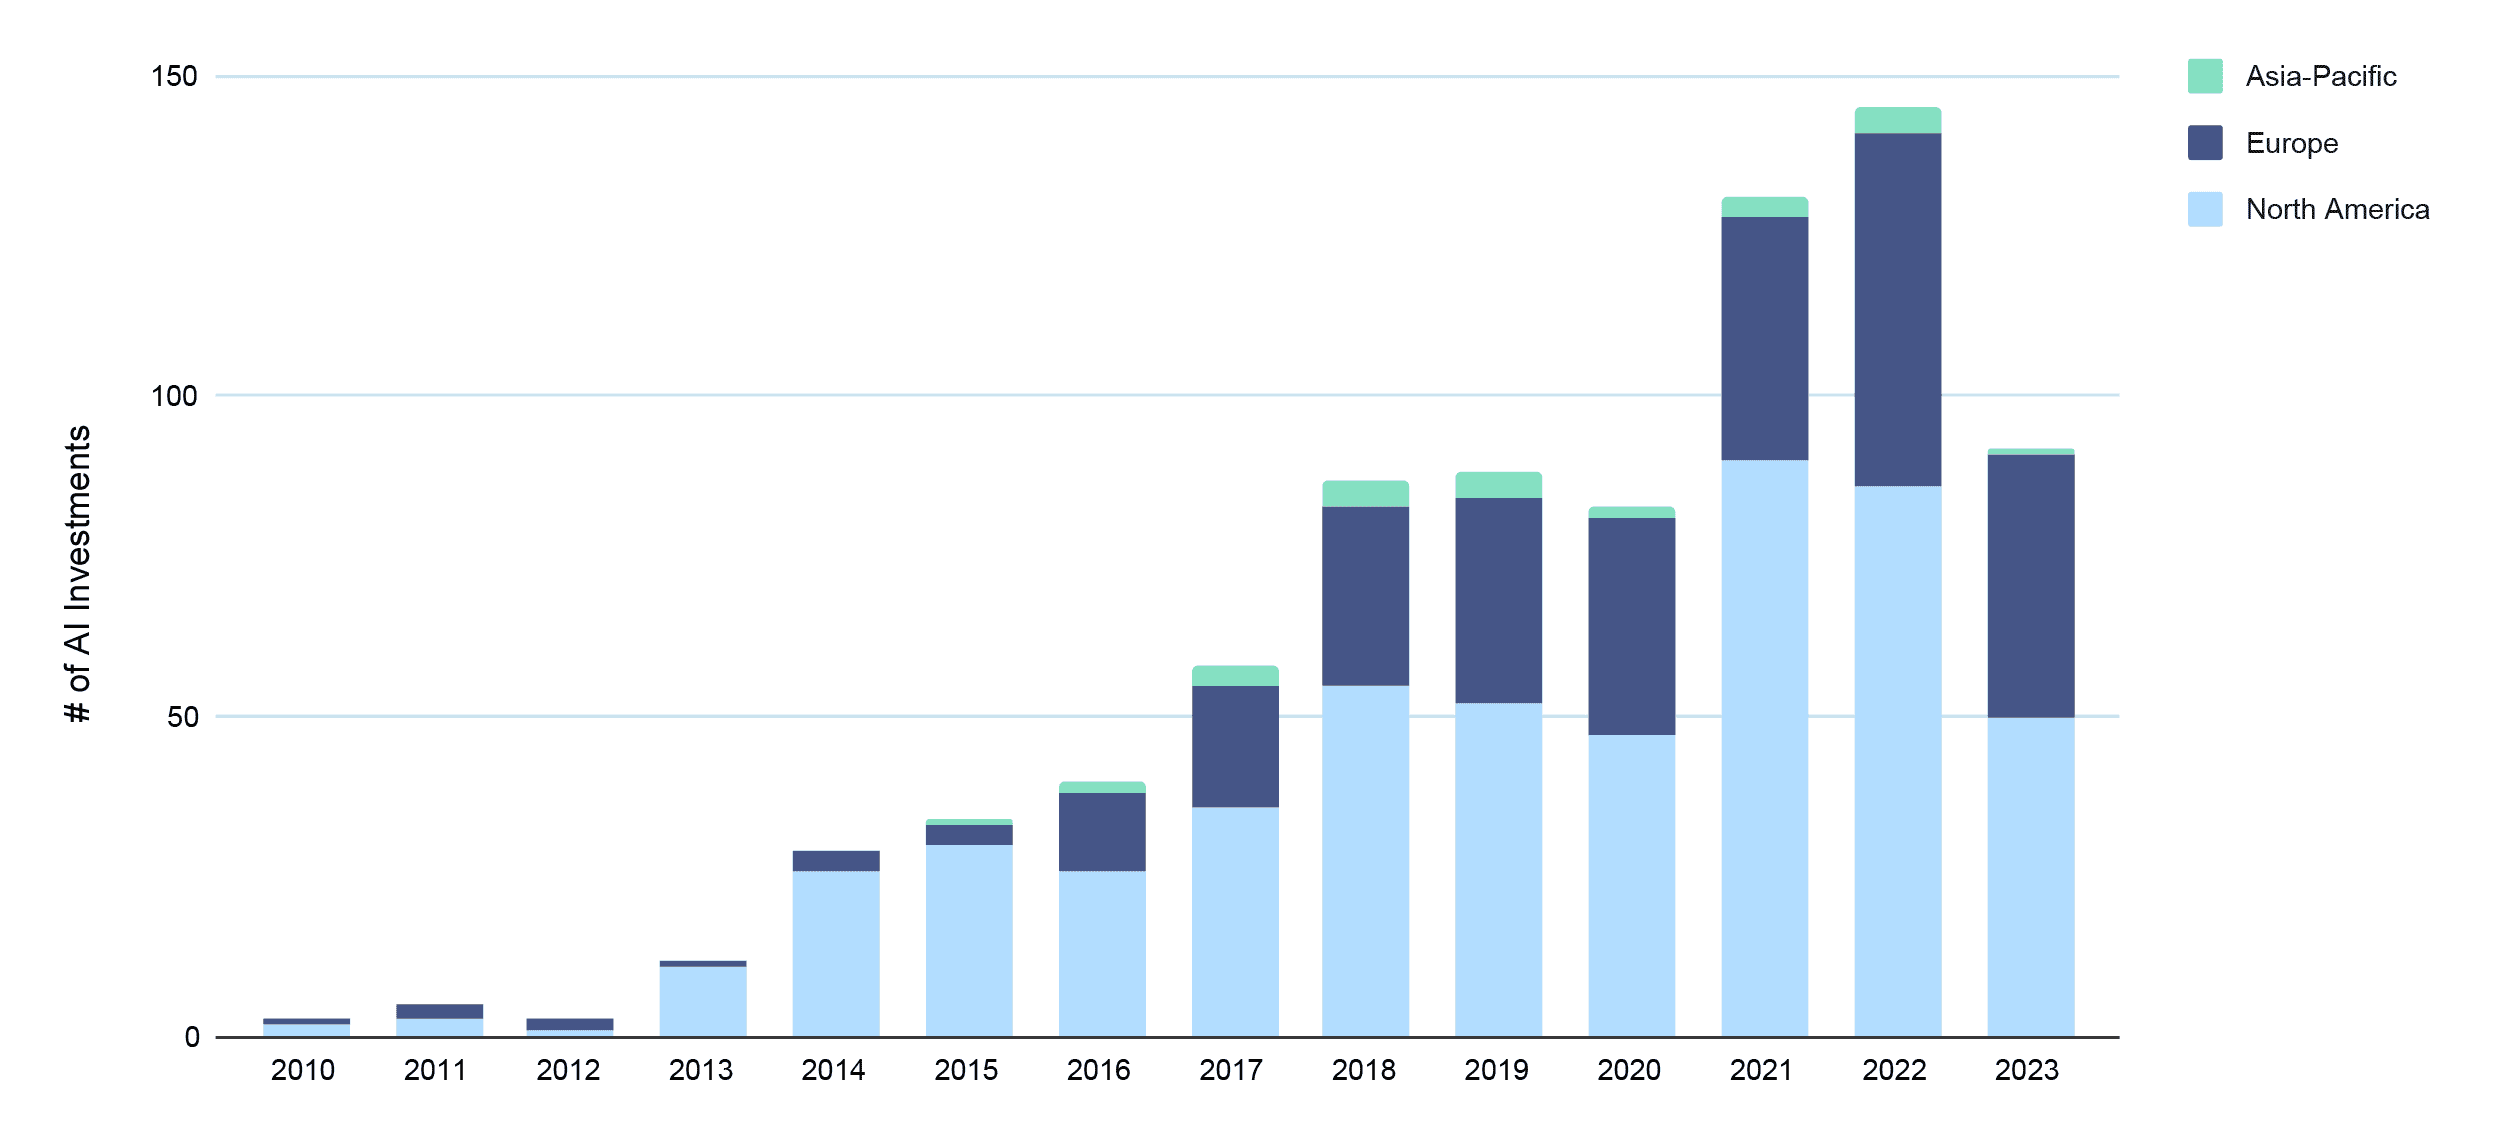Select the 150 gridline label
Image resolution: width=2500 pixels, height=1146 pixels.
[173, 74]
